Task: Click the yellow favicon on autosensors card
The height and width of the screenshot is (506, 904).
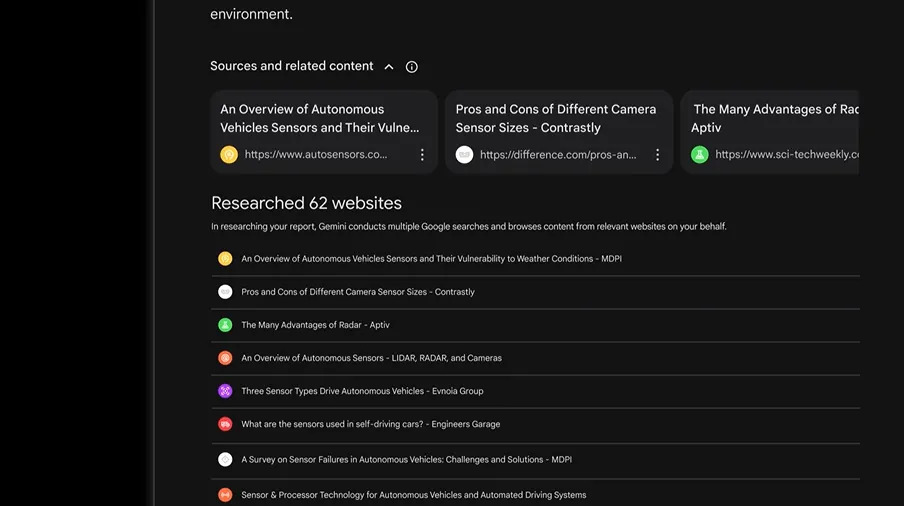Action: click(x=229, y=155)
